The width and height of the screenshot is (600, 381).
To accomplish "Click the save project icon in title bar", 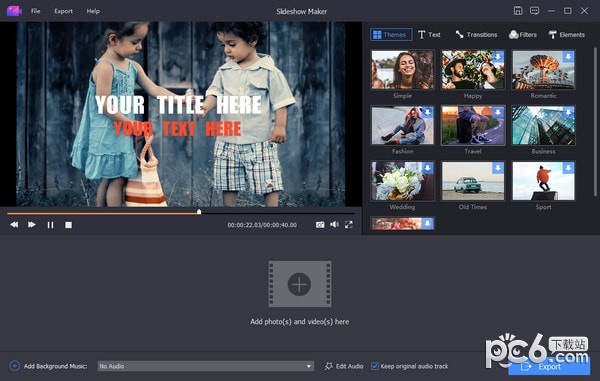I will (518, 11).
